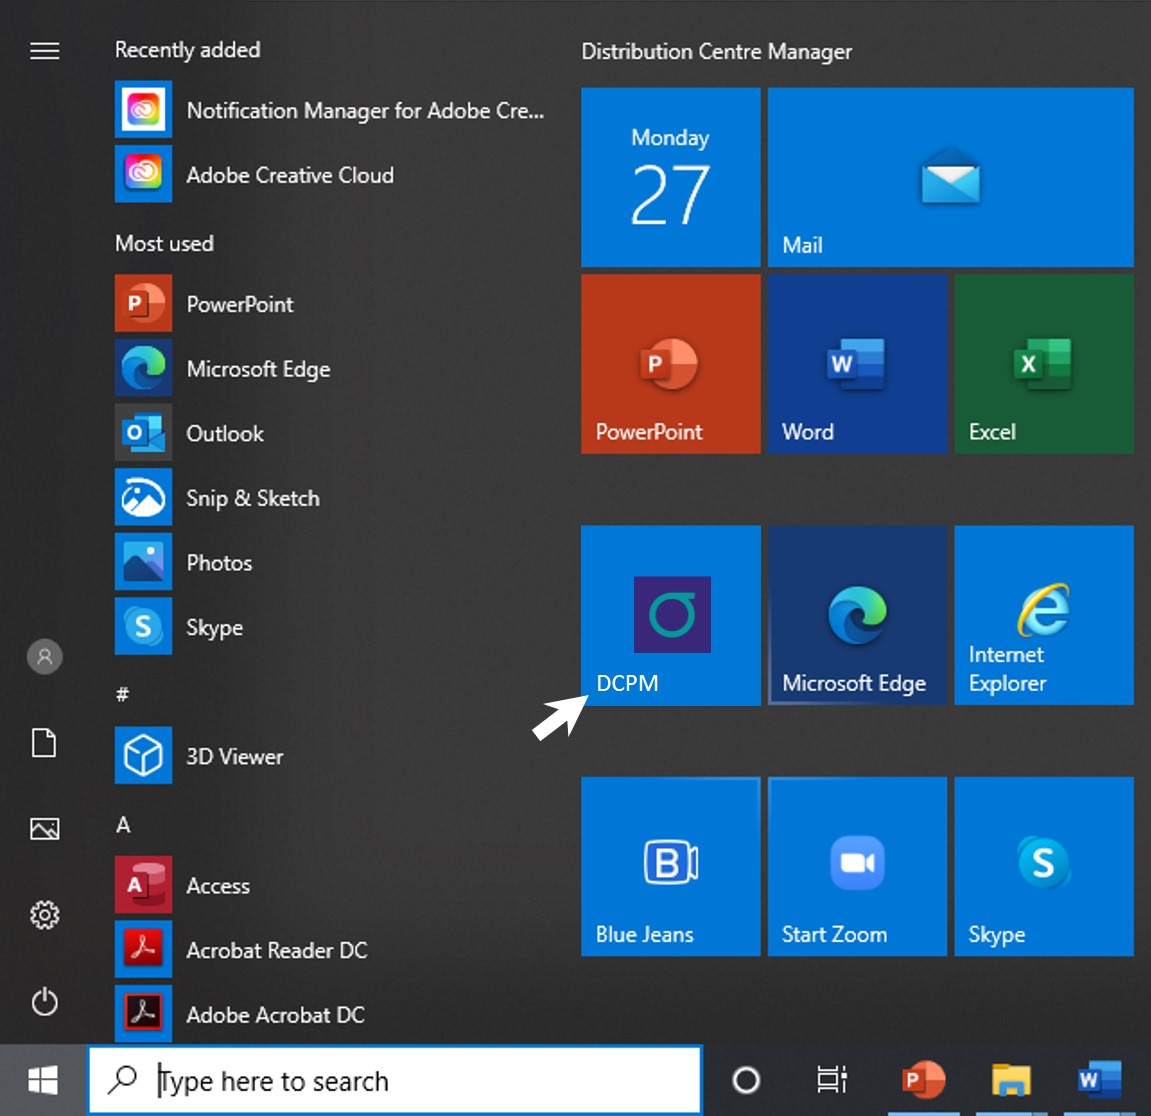Open the Mail tile
1151x1116 pixels.
950,177
